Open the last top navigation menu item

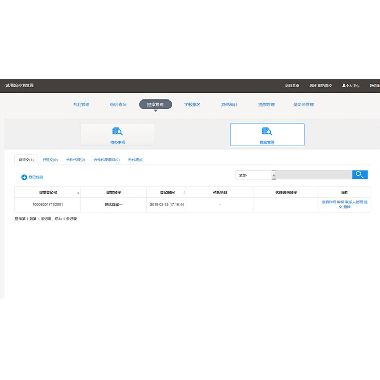[304, 105]
